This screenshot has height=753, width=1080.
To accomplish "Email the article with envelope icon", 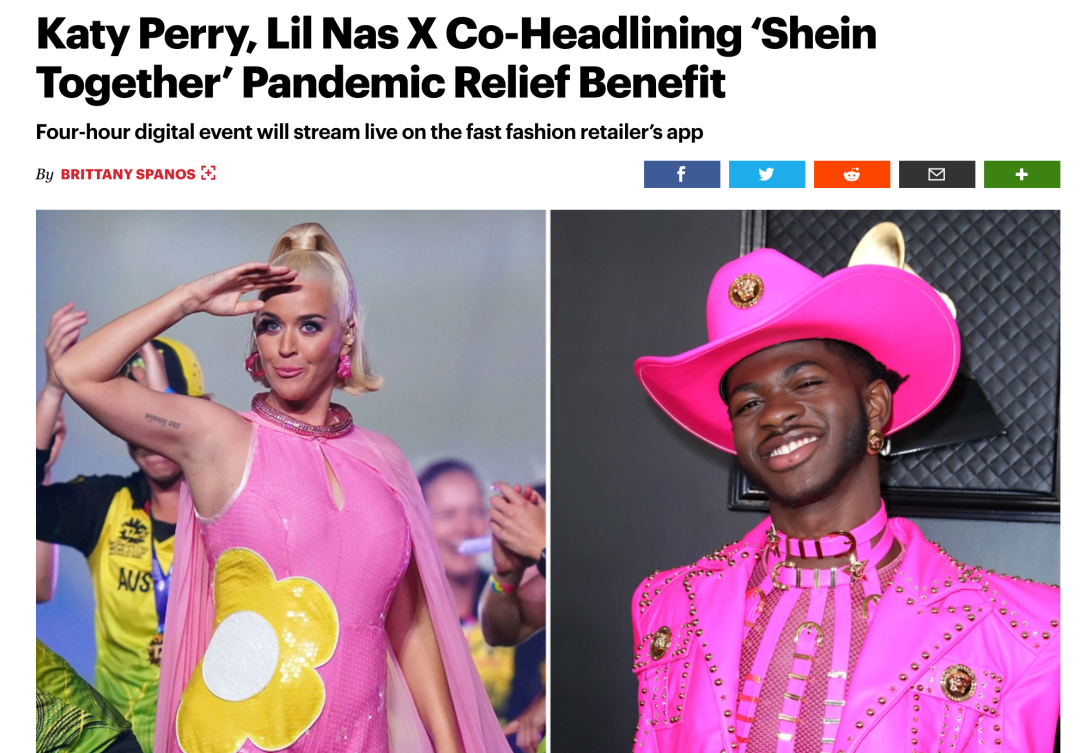I will click(x=937, y=174).
